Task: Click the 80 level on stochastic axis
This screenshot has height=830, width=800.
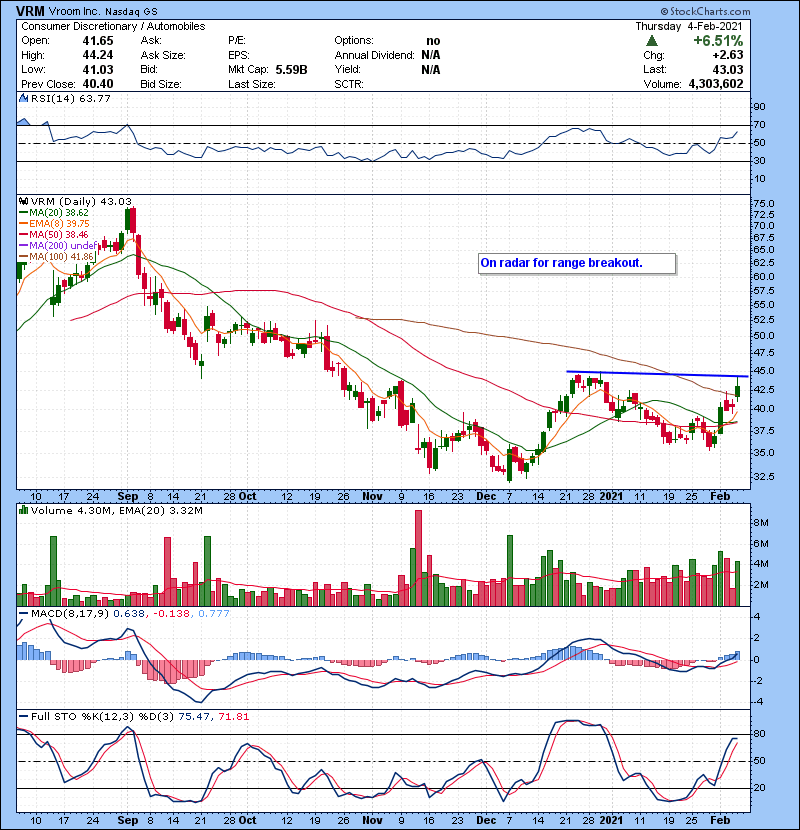Action: tap(759, 734)
